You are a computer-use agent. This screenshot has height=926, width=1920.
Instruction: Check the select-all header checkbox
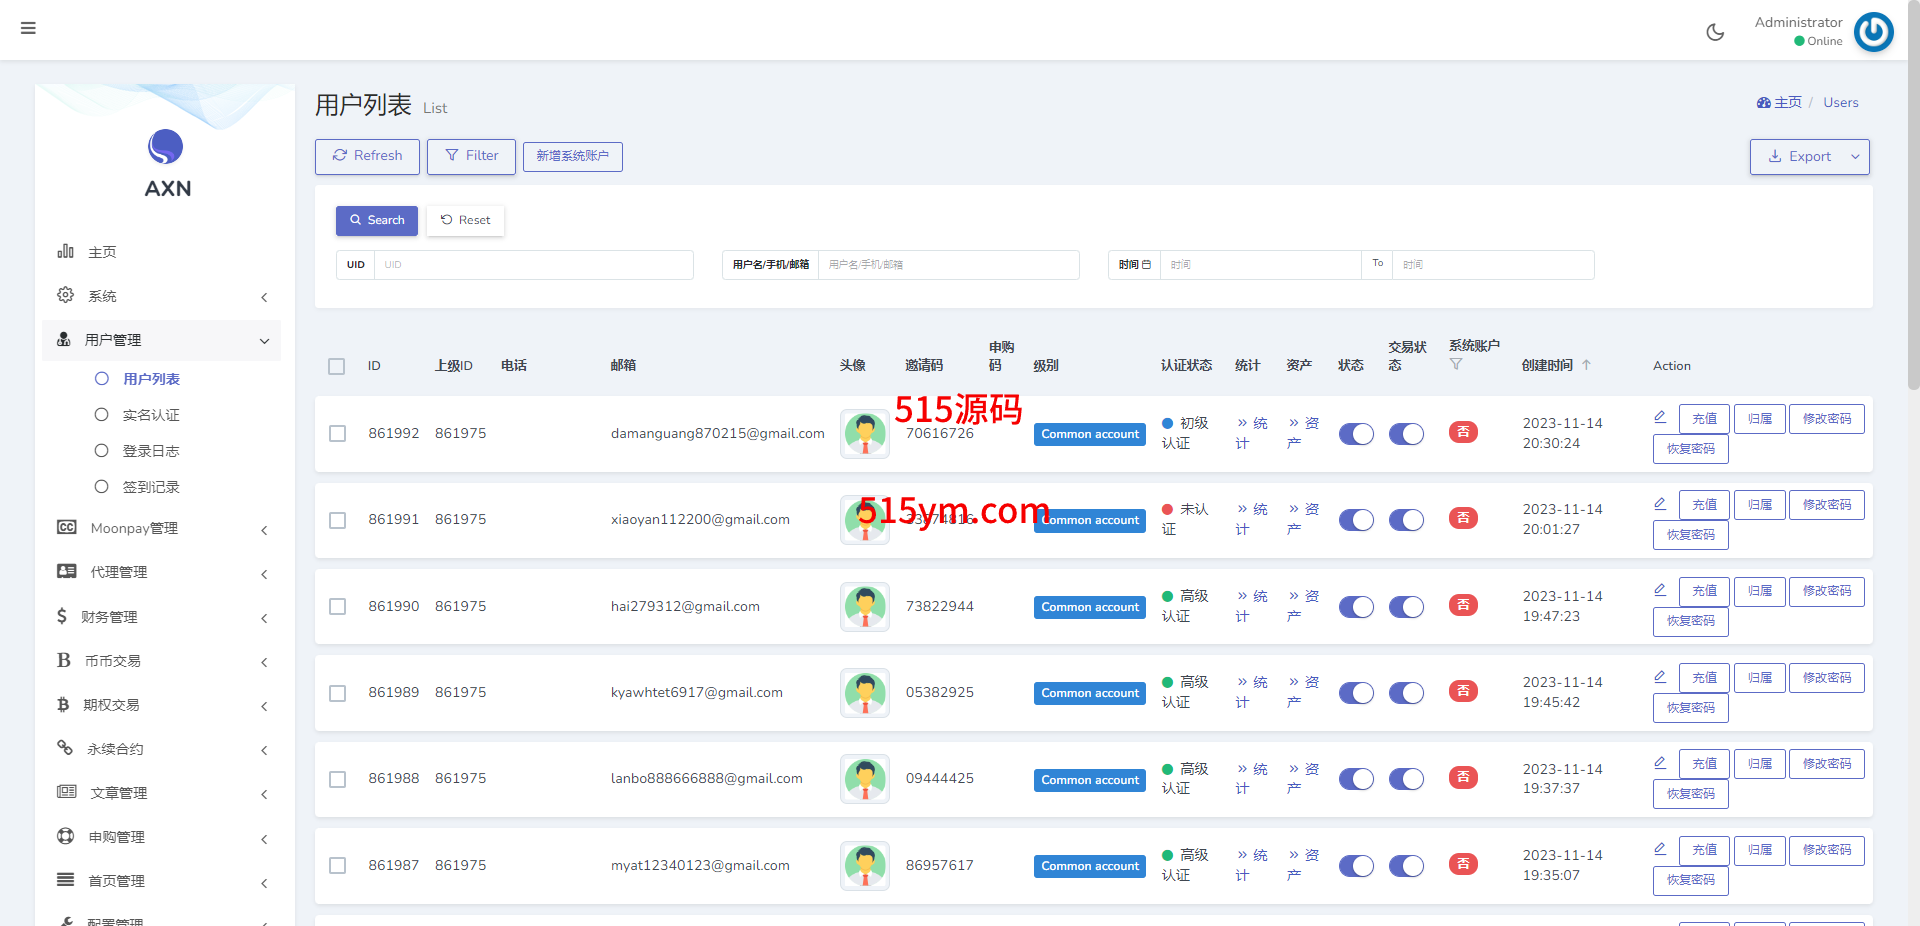337,366
